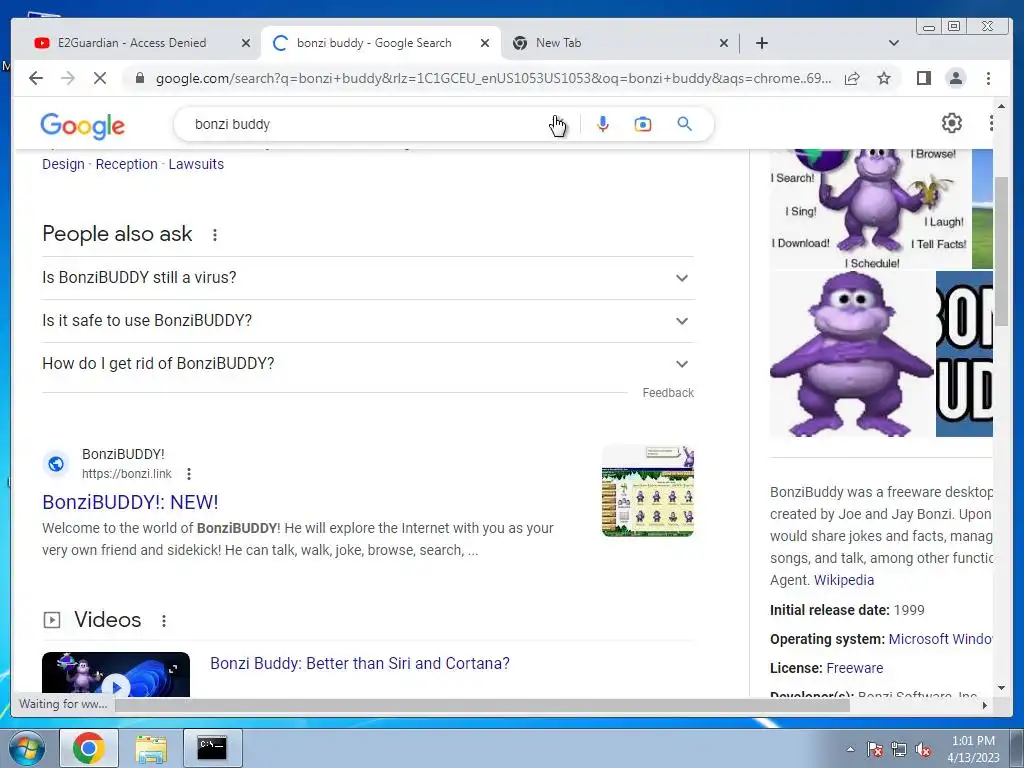
Task: Open the Chrome side panel icon
Action: pos(923,78)
